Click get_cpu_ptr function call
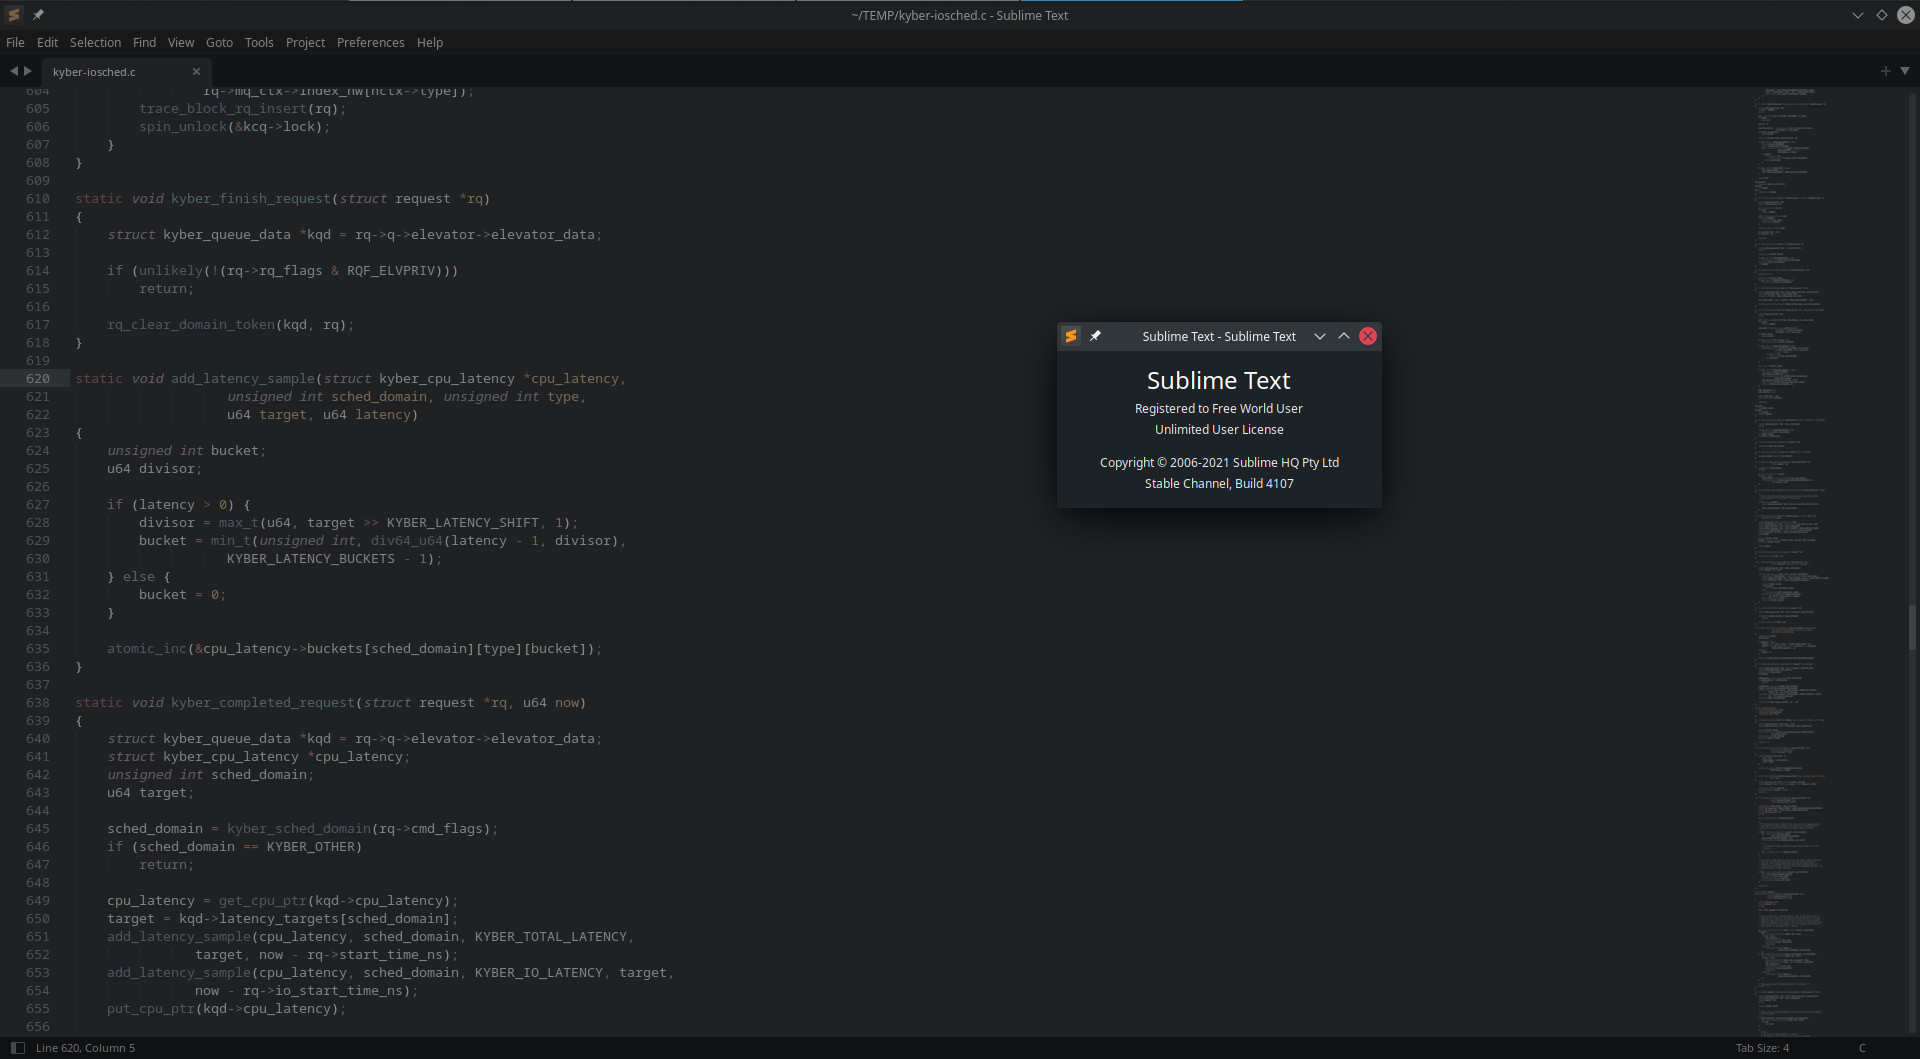The image size is (1920, 1059). tap(263, 901)
